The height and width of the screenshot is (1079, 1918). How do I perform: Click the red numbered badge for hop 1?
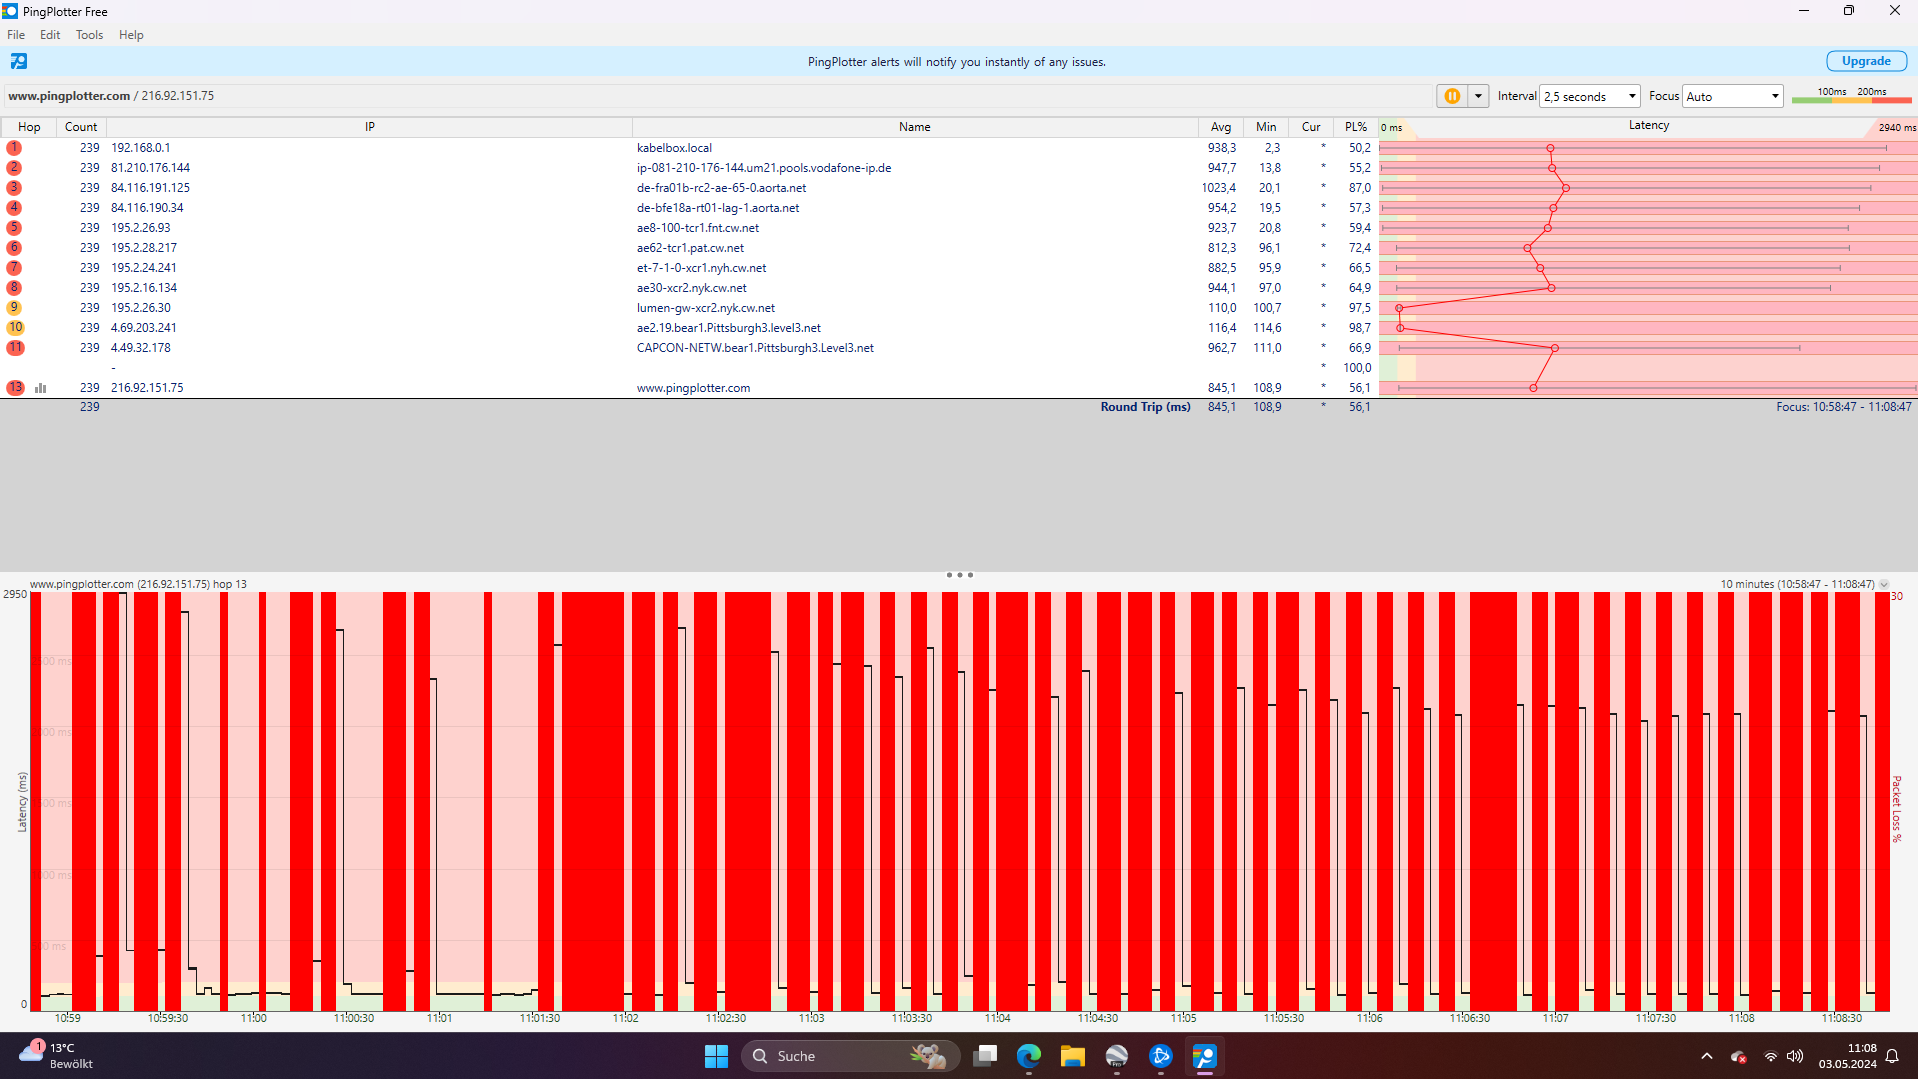coord(14,147)
